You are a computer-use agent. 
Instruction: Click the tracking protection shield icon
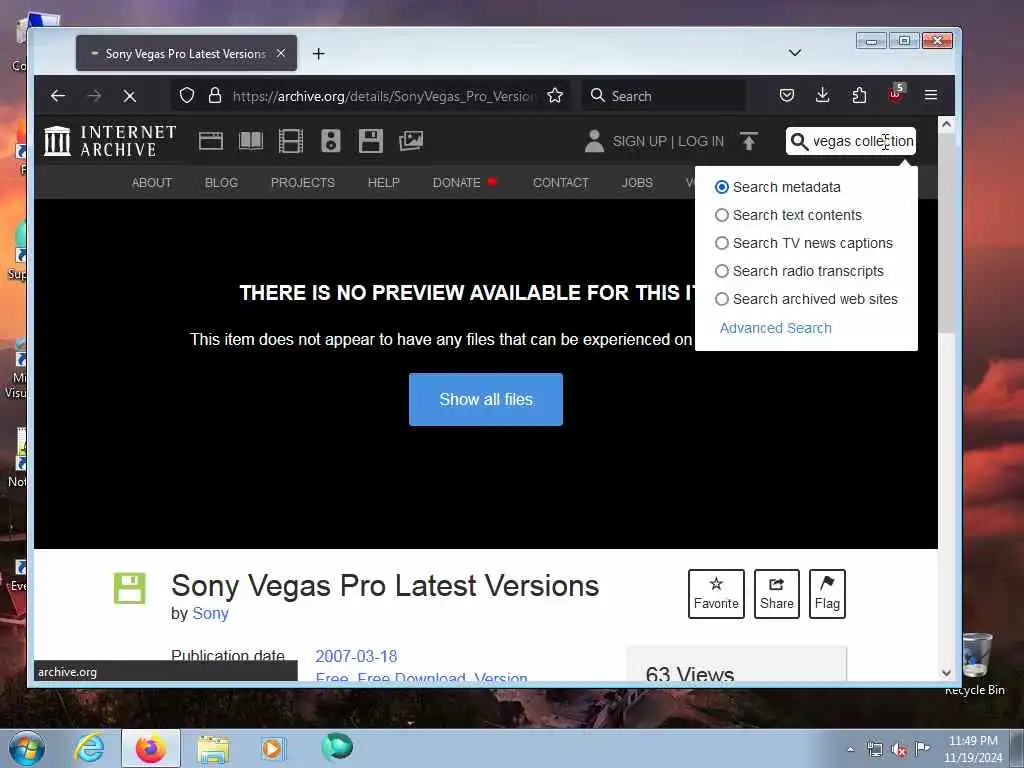click(187, 96)
